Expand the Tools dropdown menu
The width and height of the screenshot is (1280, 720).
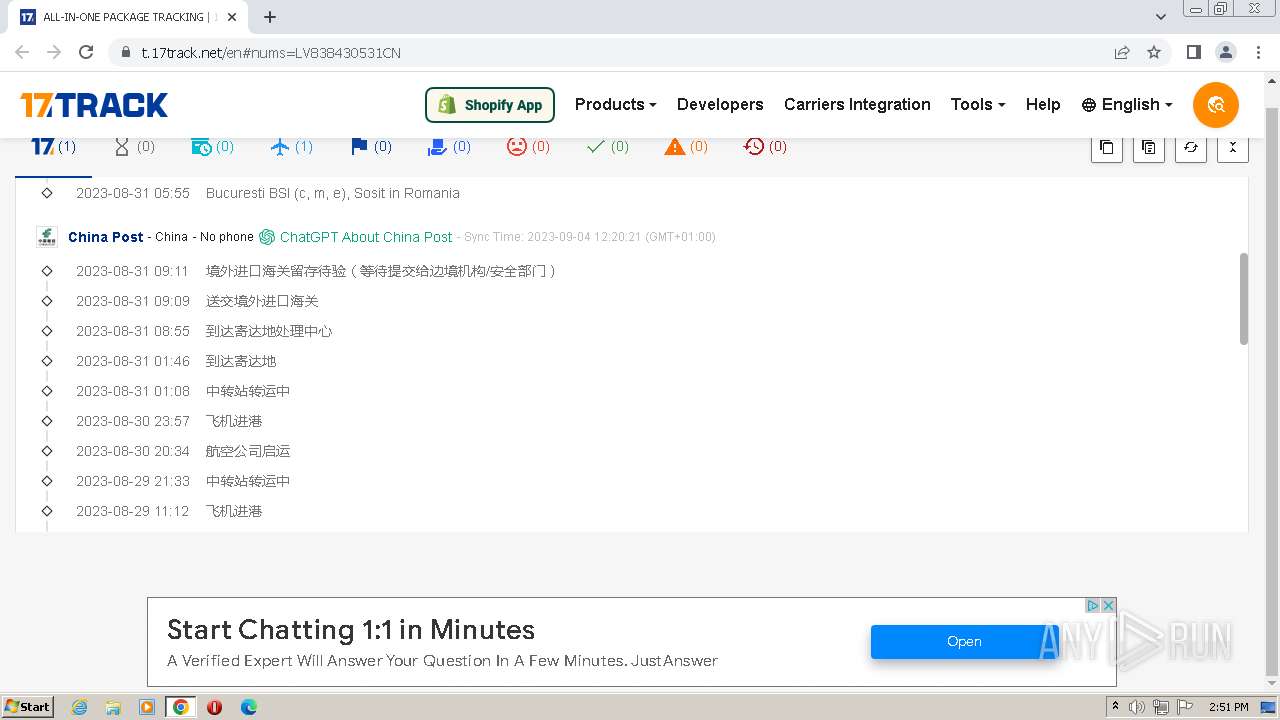(x=978, y=104)
